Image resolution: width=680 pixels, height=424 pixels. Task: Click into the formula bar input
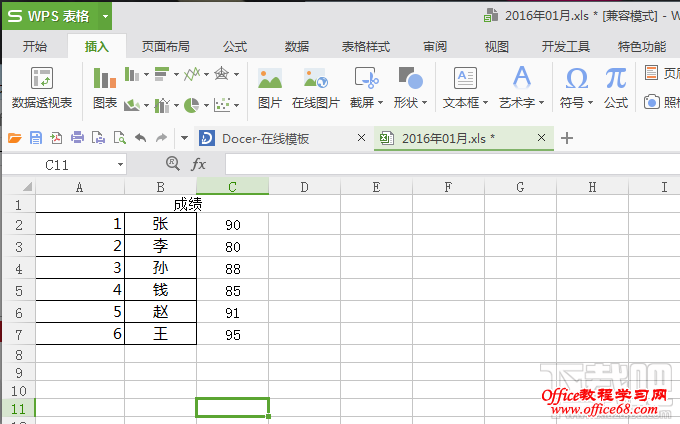click(452, 165)
